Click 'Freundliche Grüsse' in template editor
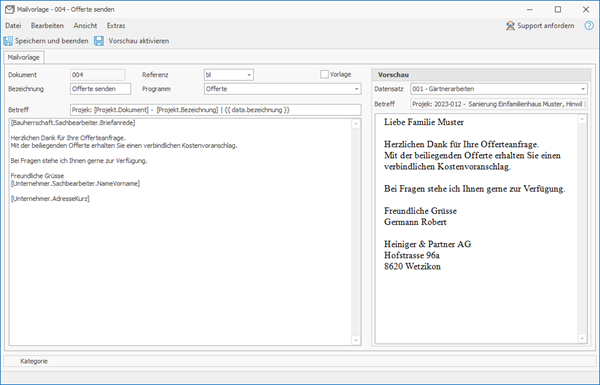The height and width of the screenshot is (385, 600). (x=38, y=176)
